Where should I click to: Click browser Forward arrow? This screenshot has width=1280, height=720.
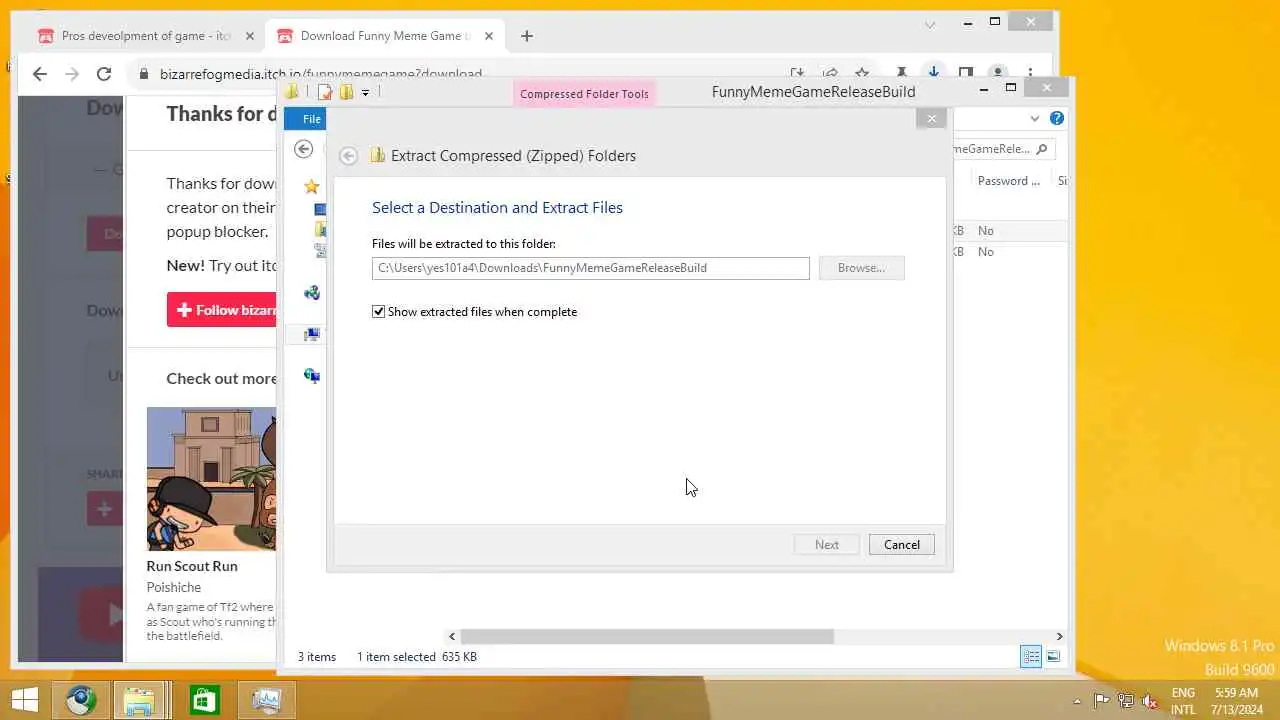[71, 74]
